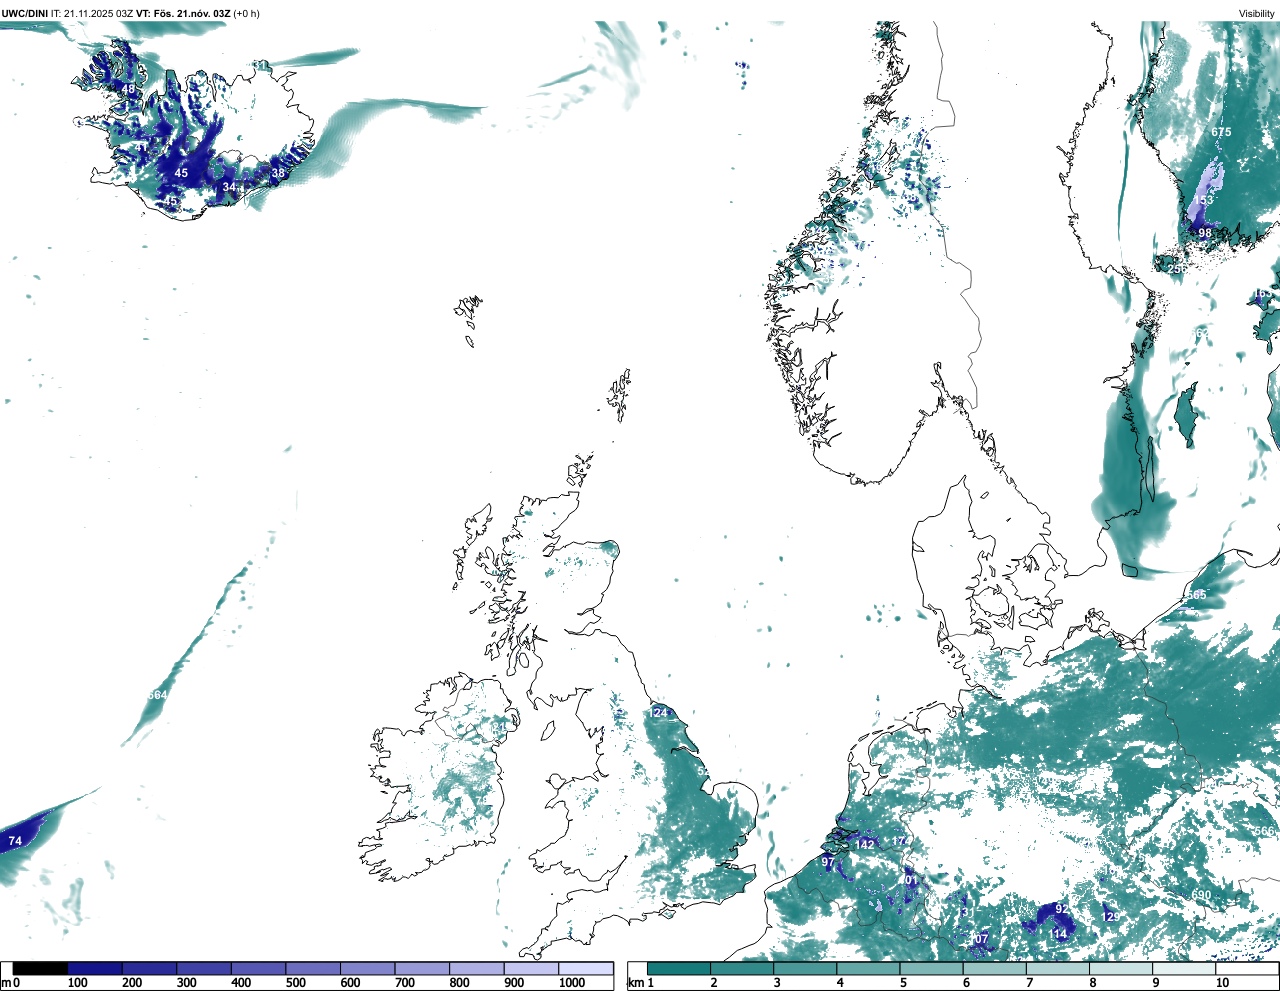Click the '34' visibility value in south Iceland
Image resolution: width=1280 pixels, height=991 pixels.
(229, 187)
